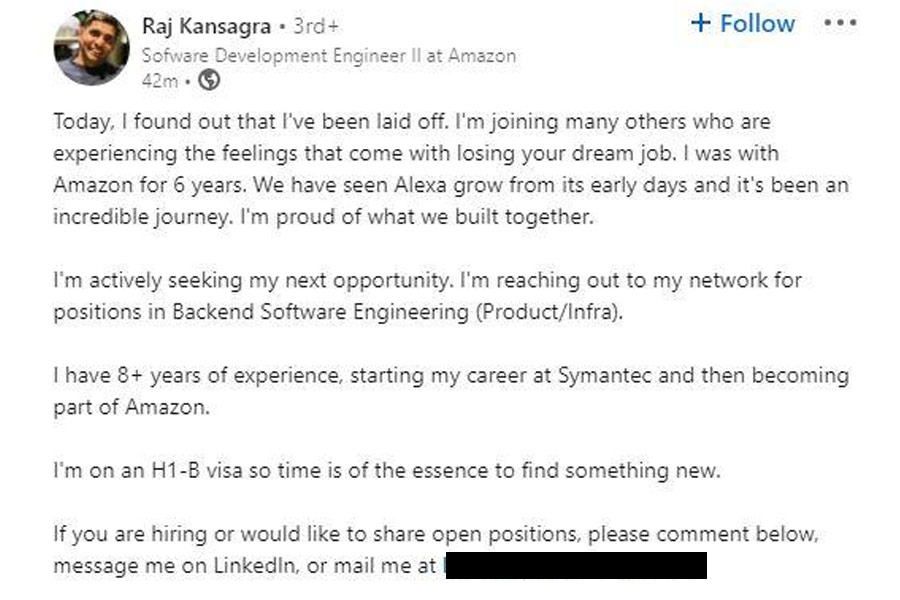Screen dimensions: 900x600
Task: Open Raj Kansagra's profile photo
Action: [x=91, y=48]
